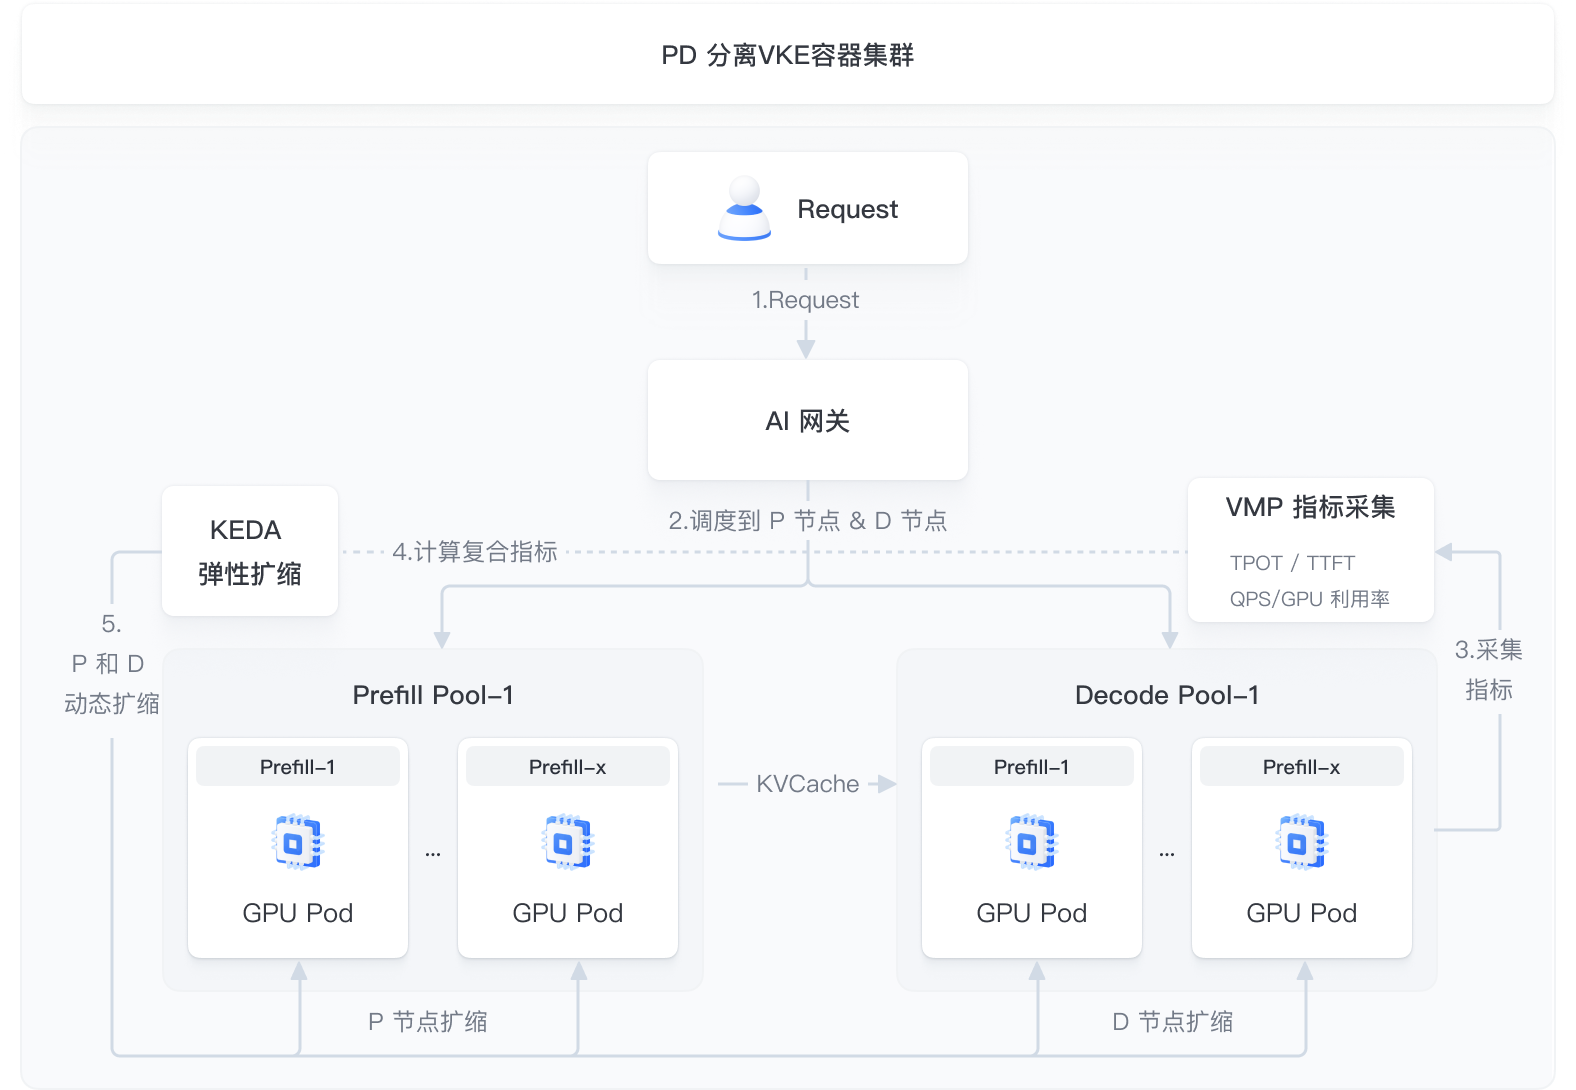Click the GPU chip icon under Prefill-1 in Decode Pool-1
The height and width of the screenshot is (1090, 1576).
click(1031, 842)
